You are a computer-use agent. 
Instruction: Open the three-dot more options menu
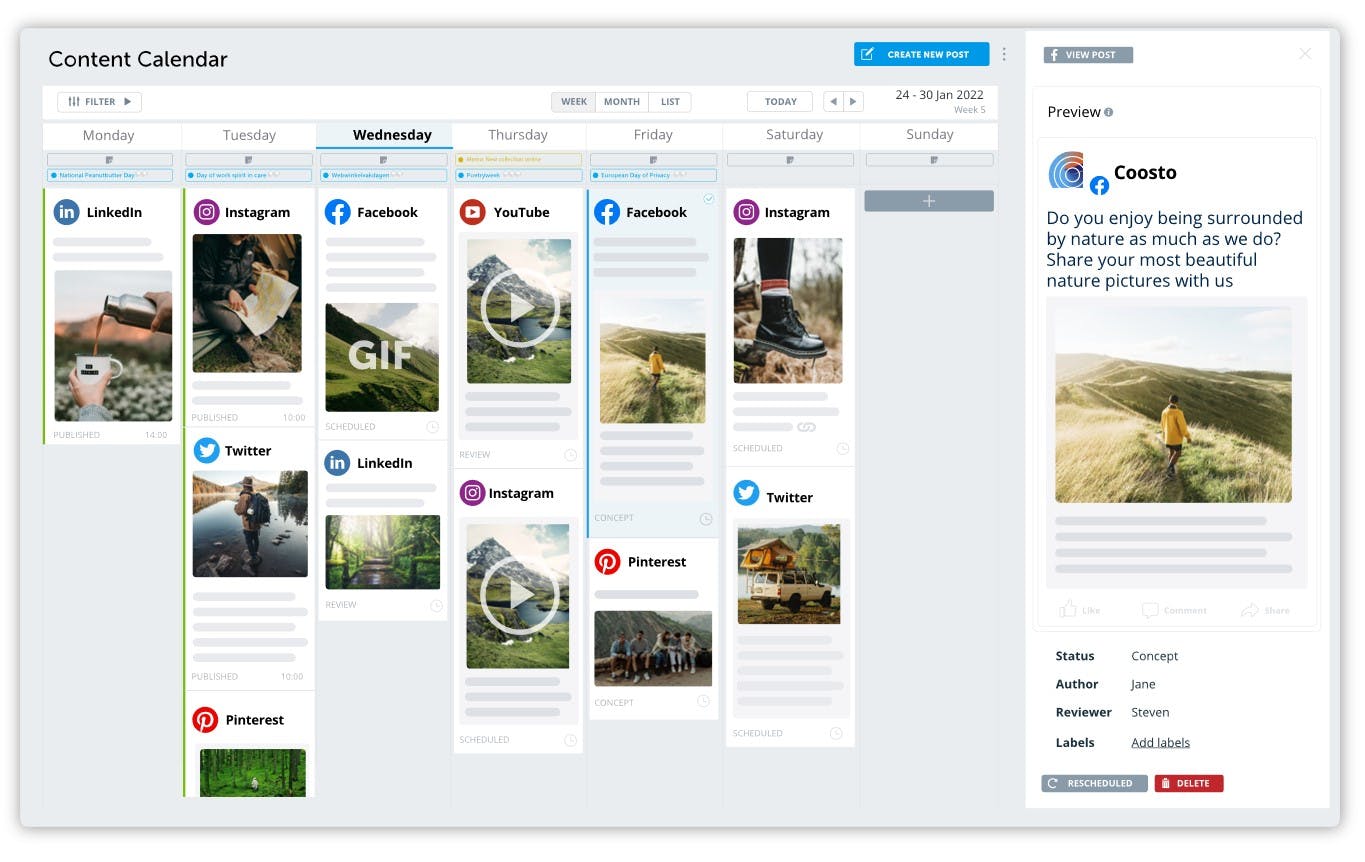[x=1004, y=54]
